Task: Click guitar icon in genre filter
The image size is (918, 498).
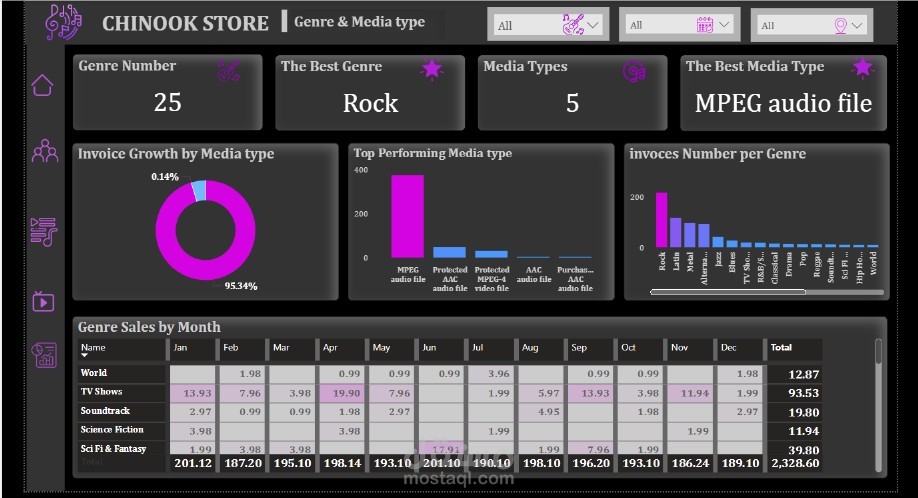Action: point(573,25)
